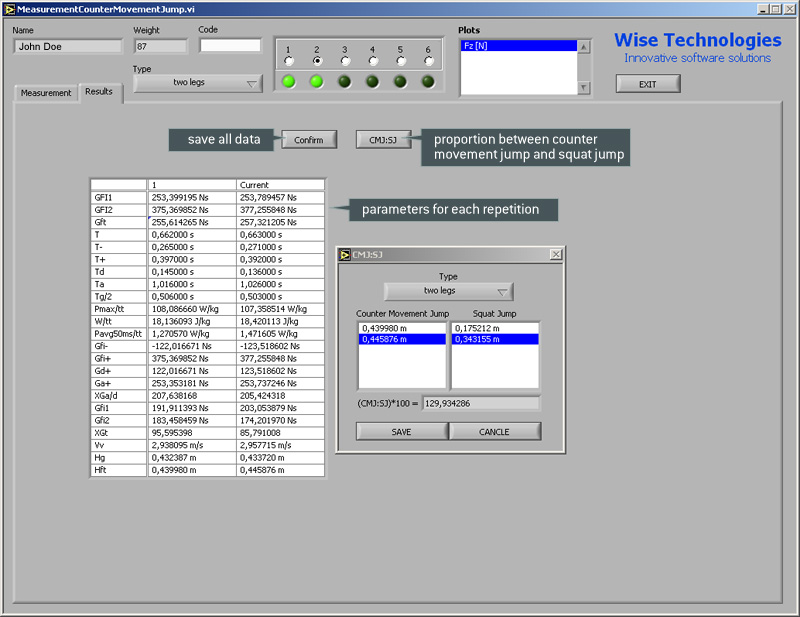Click cell -122,016671 Ns in Gfi- row
800x617 pixels.
192,346
